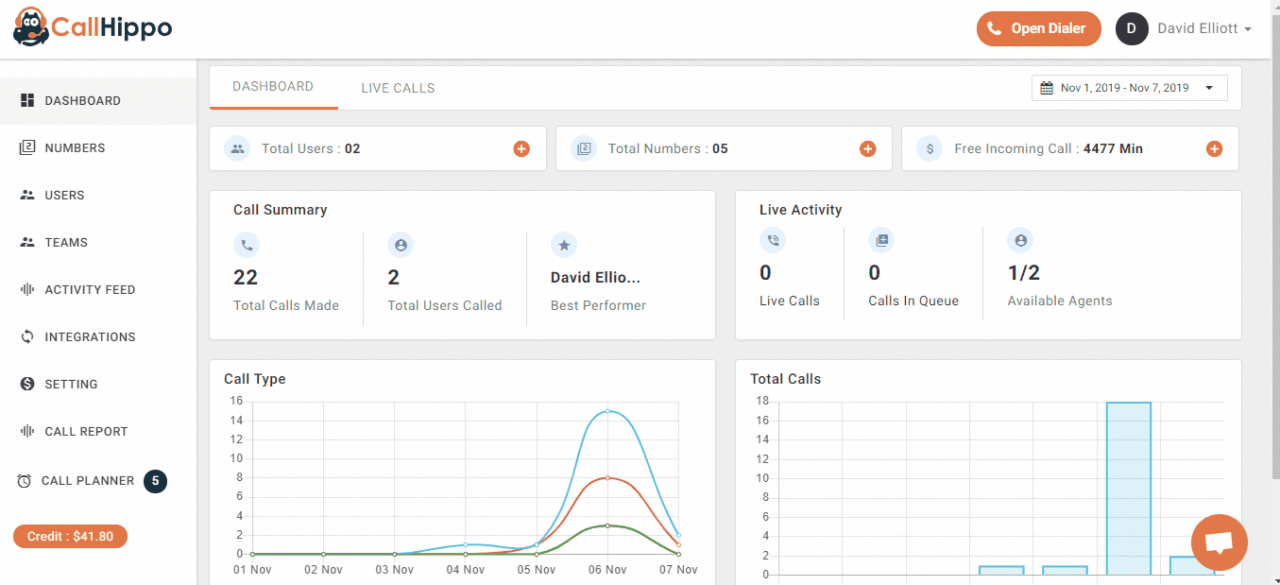
Task: Click the Users sidebar icon
Action: coord(27,195)
